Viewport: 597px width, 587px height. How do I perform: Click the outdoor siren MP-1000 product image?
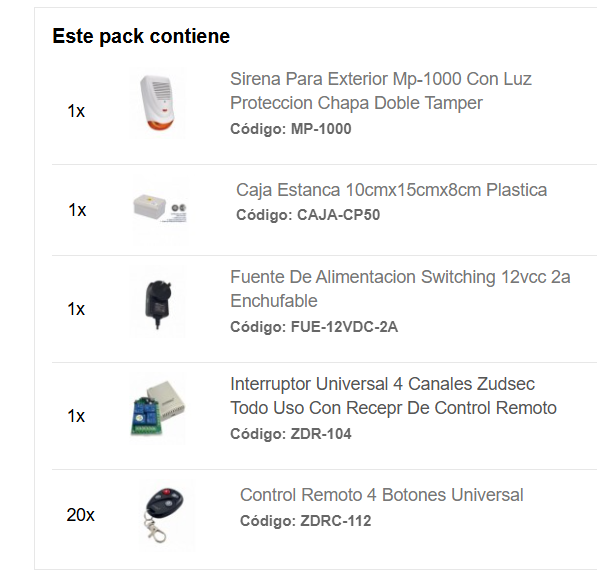point(157,103)
